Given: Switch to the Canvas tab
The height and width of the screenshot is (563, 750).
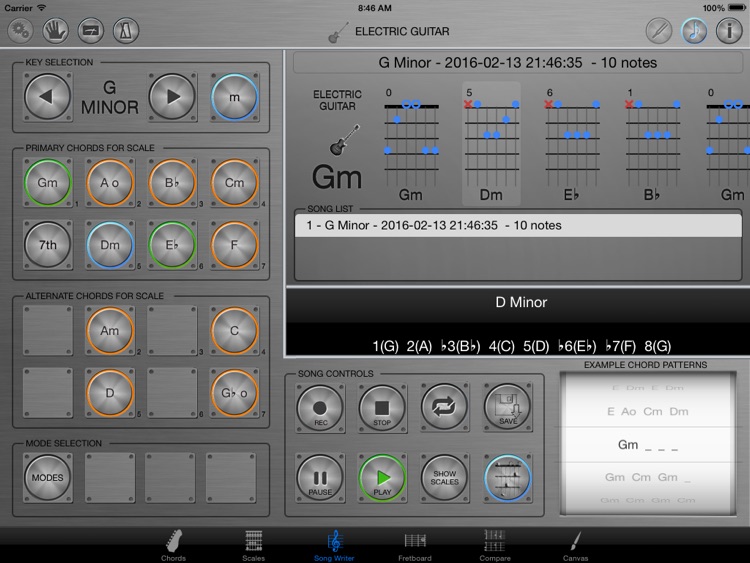Looking at the screenshot, I should [x=575, y=545].
